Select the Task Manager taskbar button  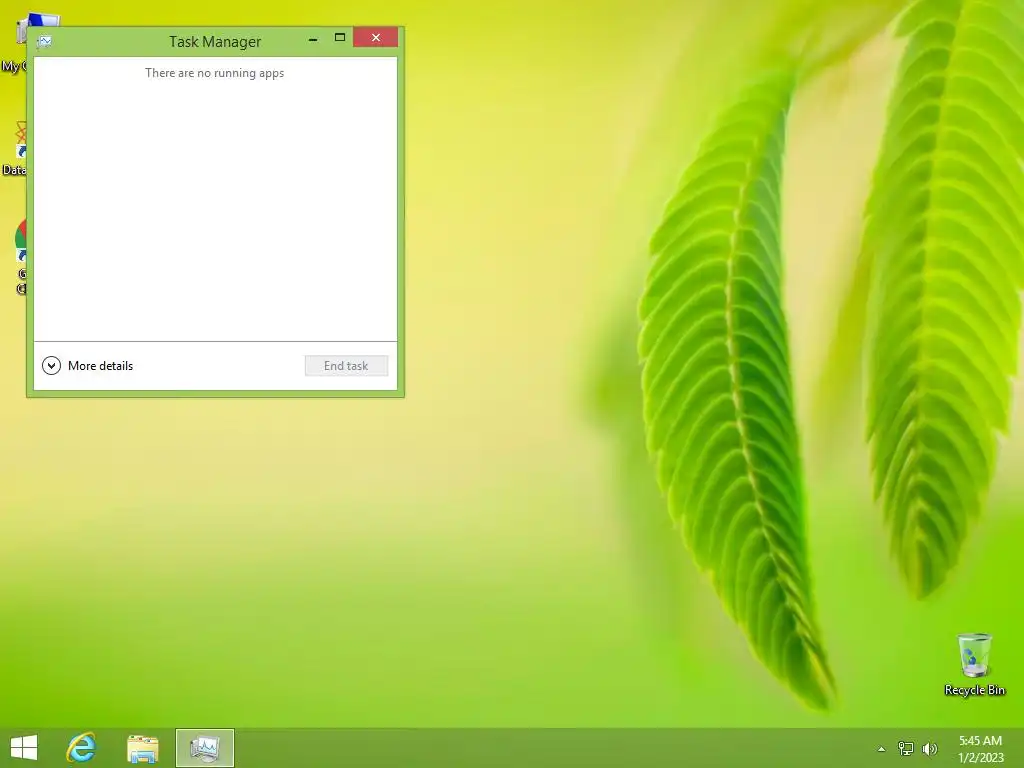[205, 748]
